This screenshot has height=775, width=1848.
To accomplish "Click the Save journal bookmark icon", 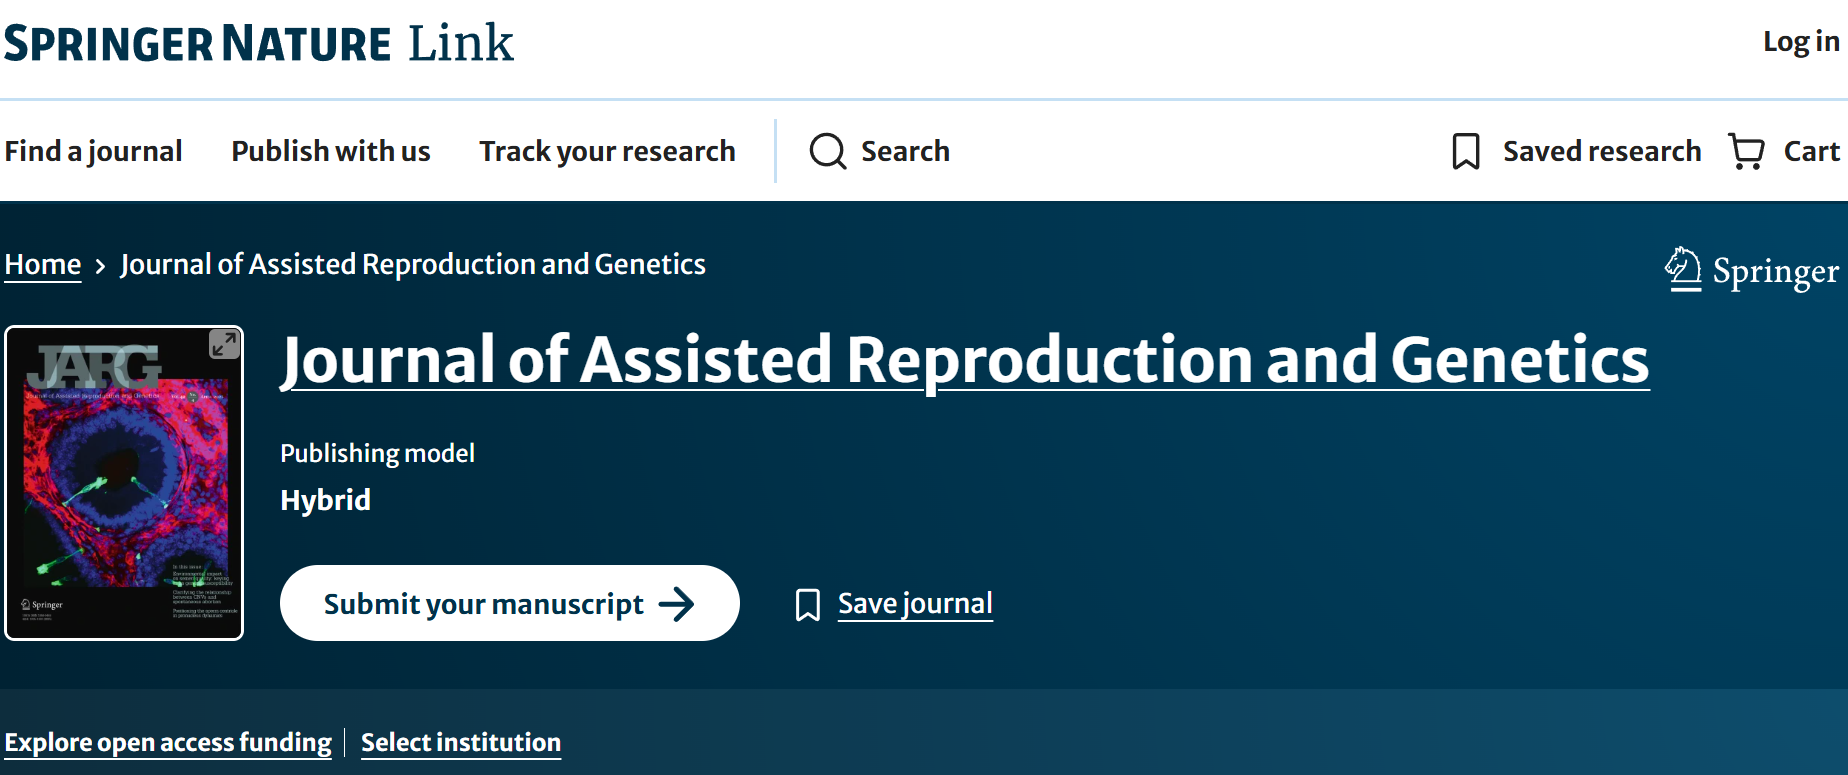I will (x=808, y=604).
